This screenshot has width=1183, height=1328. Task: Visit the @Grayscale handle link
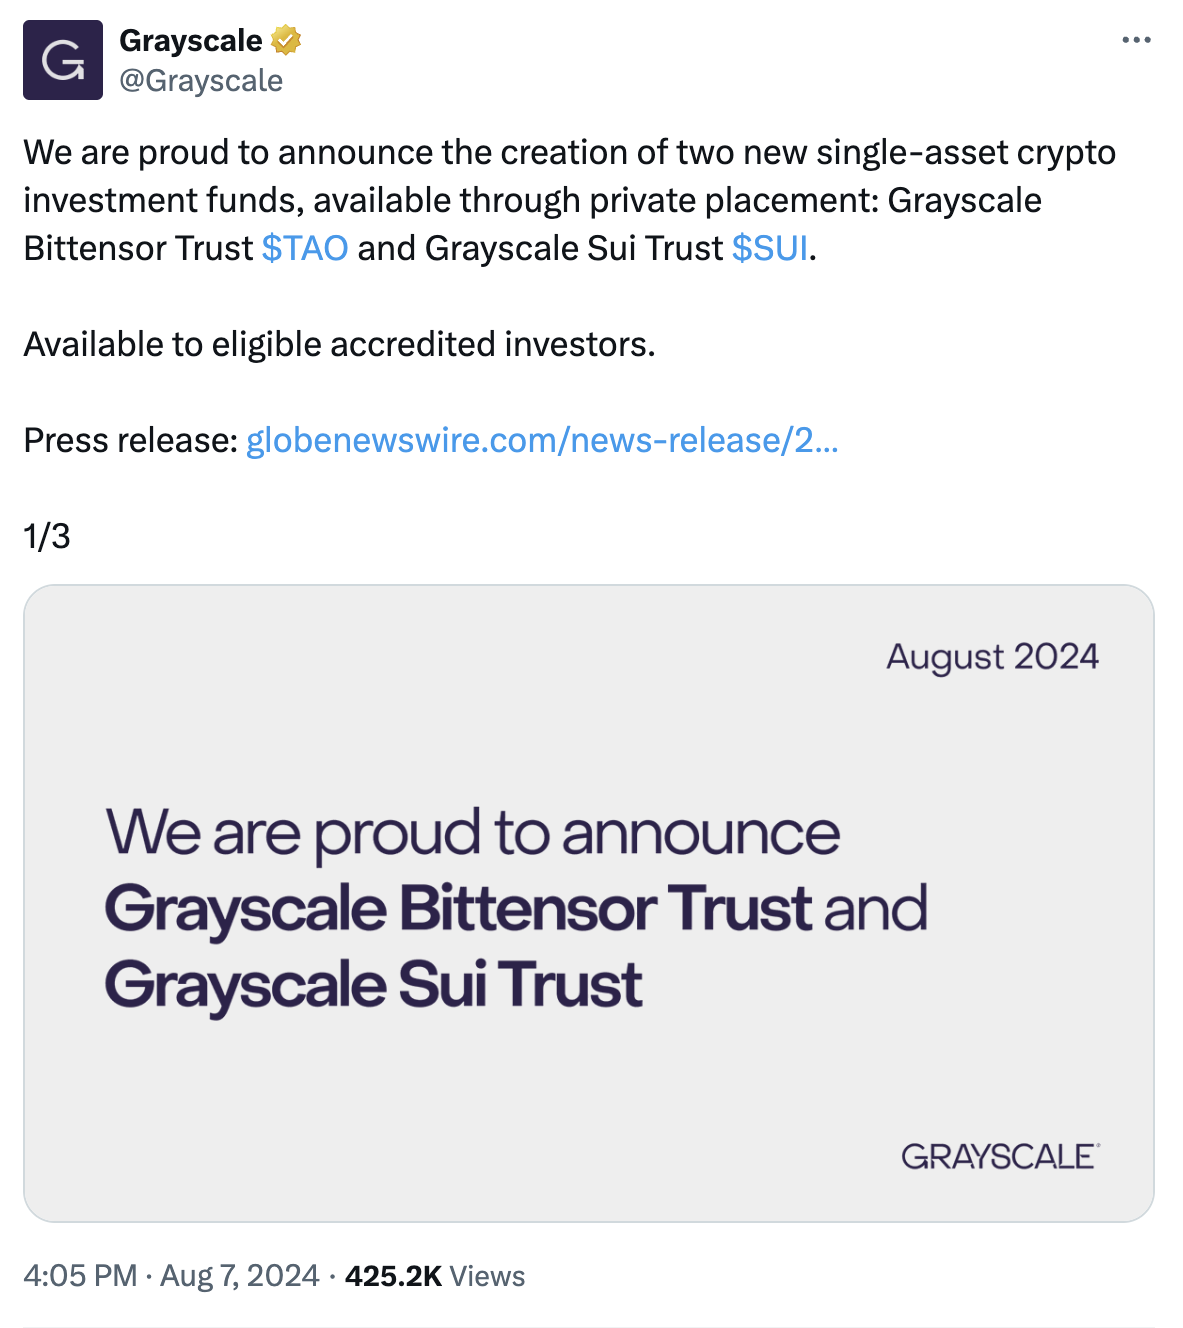tap(201, 81)
